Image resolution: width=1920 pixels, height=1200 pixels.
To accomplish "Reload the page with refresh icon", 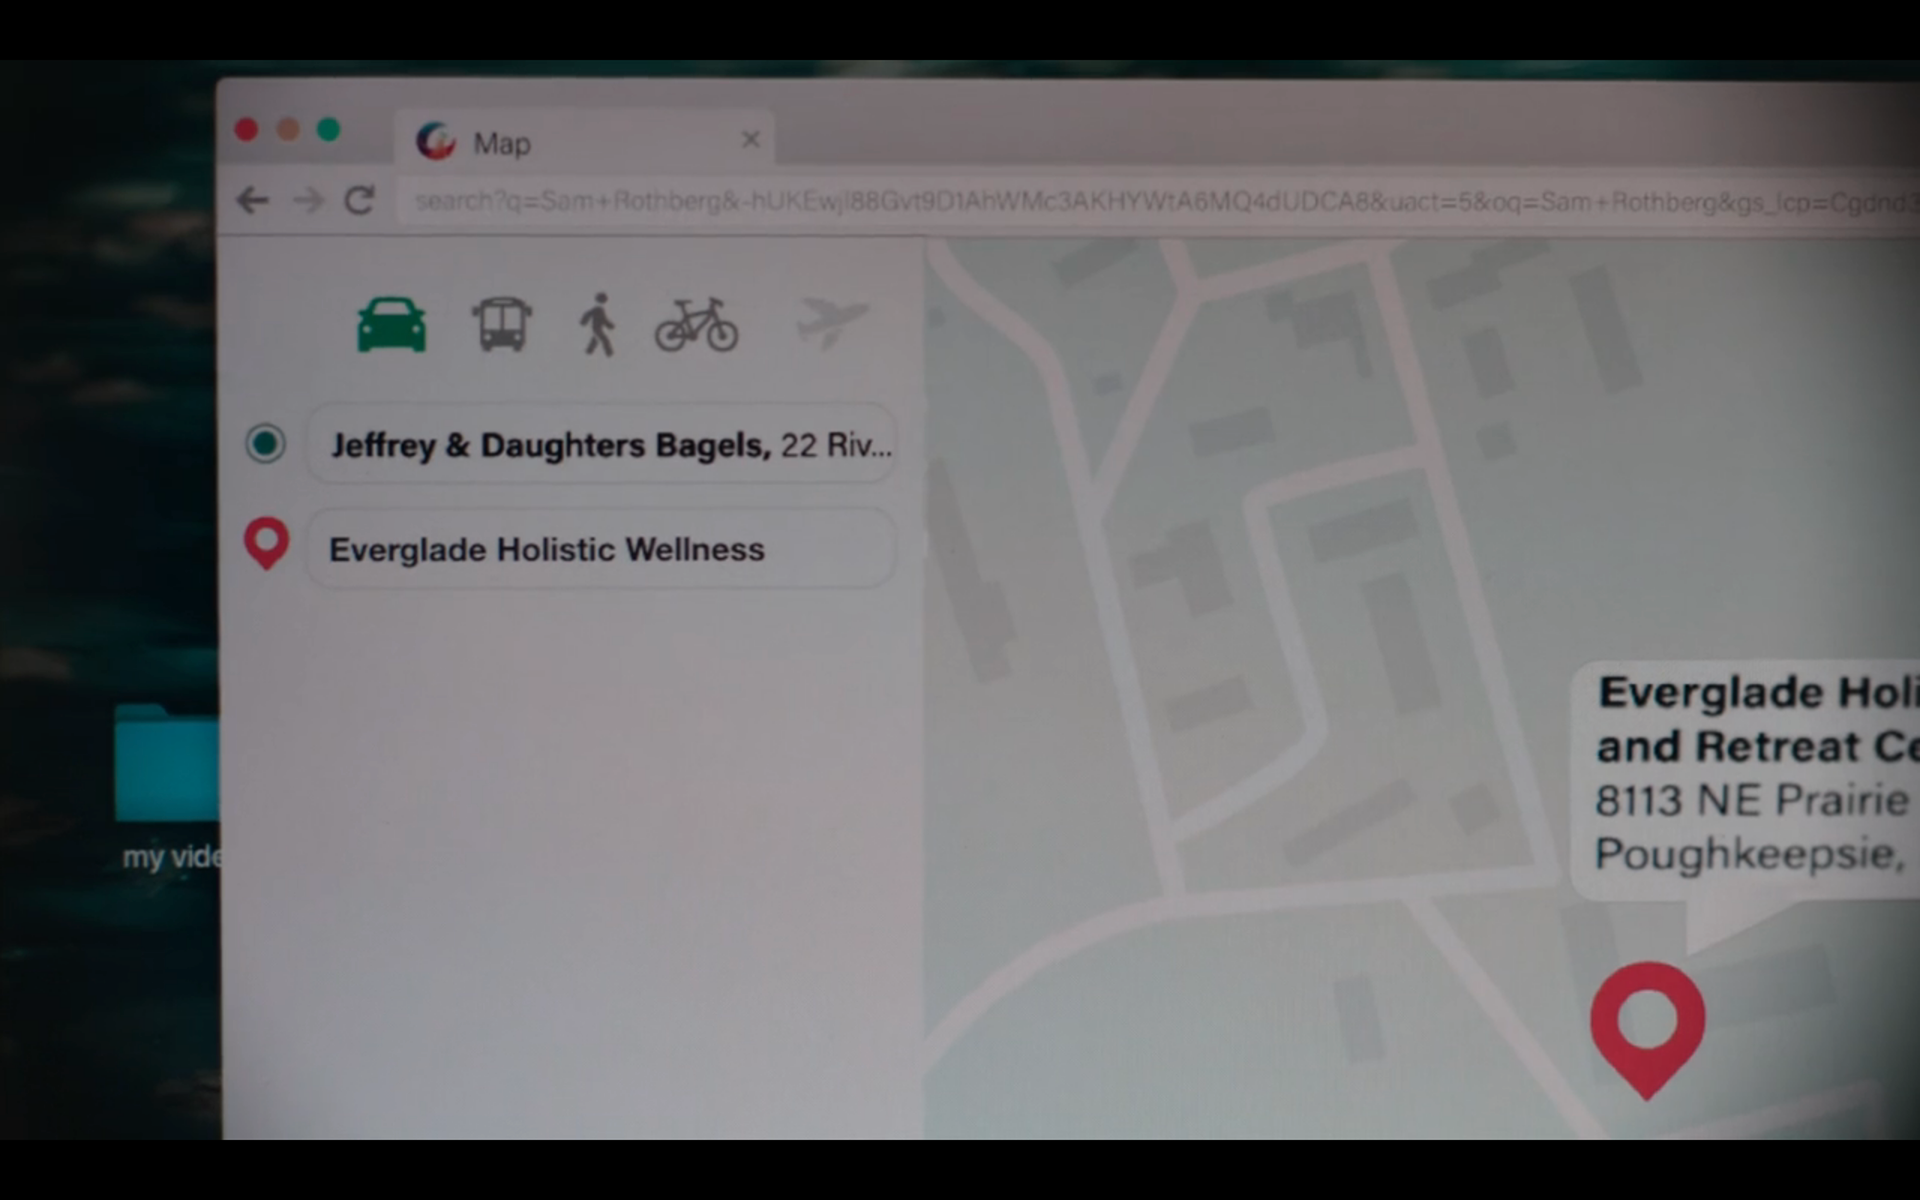I will (x=359, y=201).
